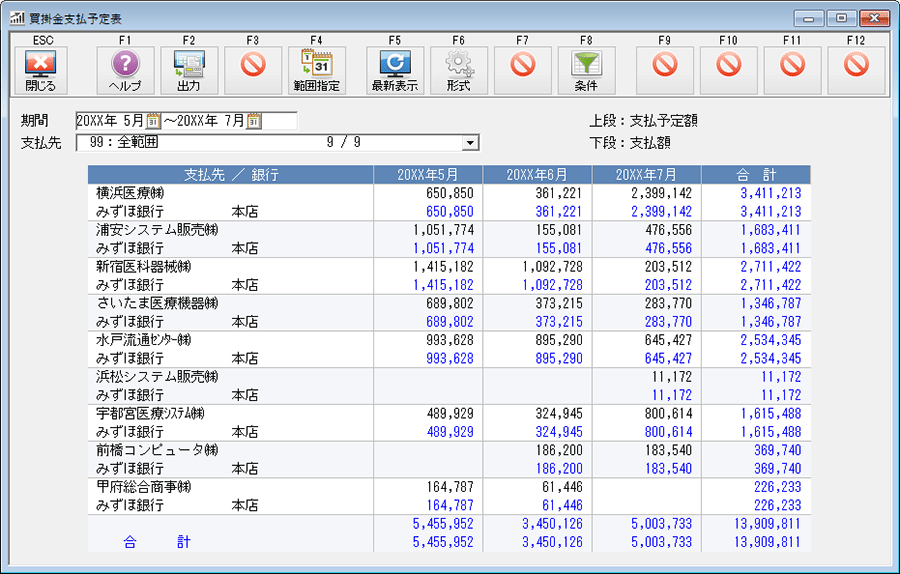
Task: Click the 20XX年5月 column header
Action: coord(428,174)
